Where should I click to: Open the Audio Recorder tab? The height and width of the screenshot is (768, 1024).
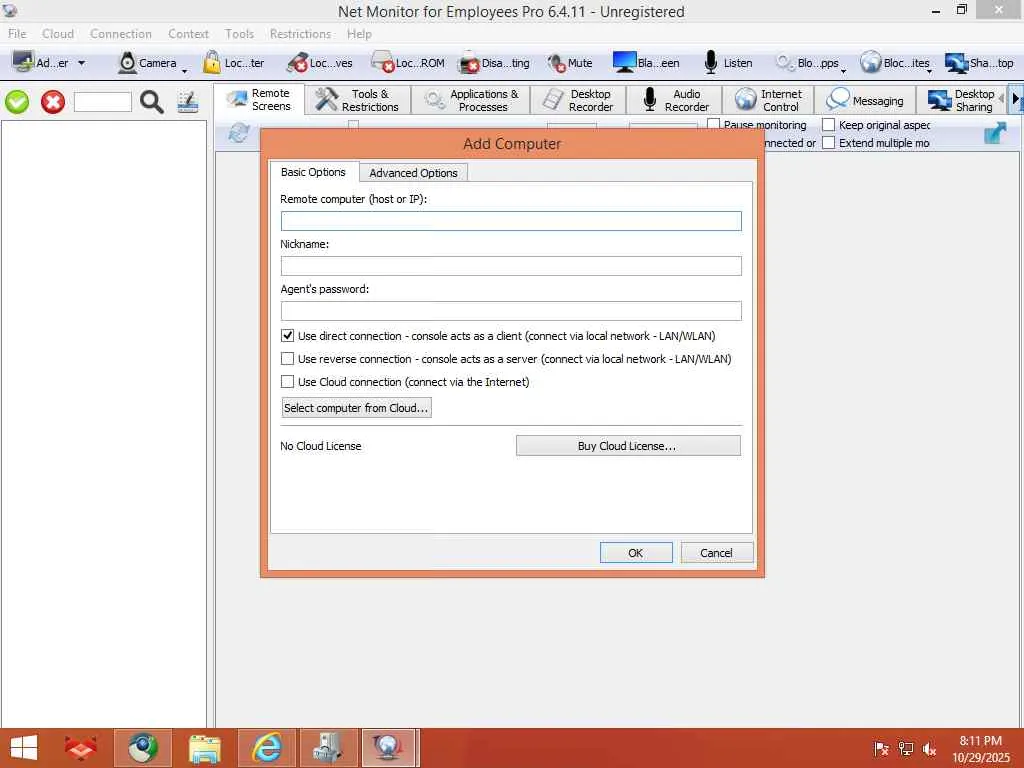click(675, 101)
